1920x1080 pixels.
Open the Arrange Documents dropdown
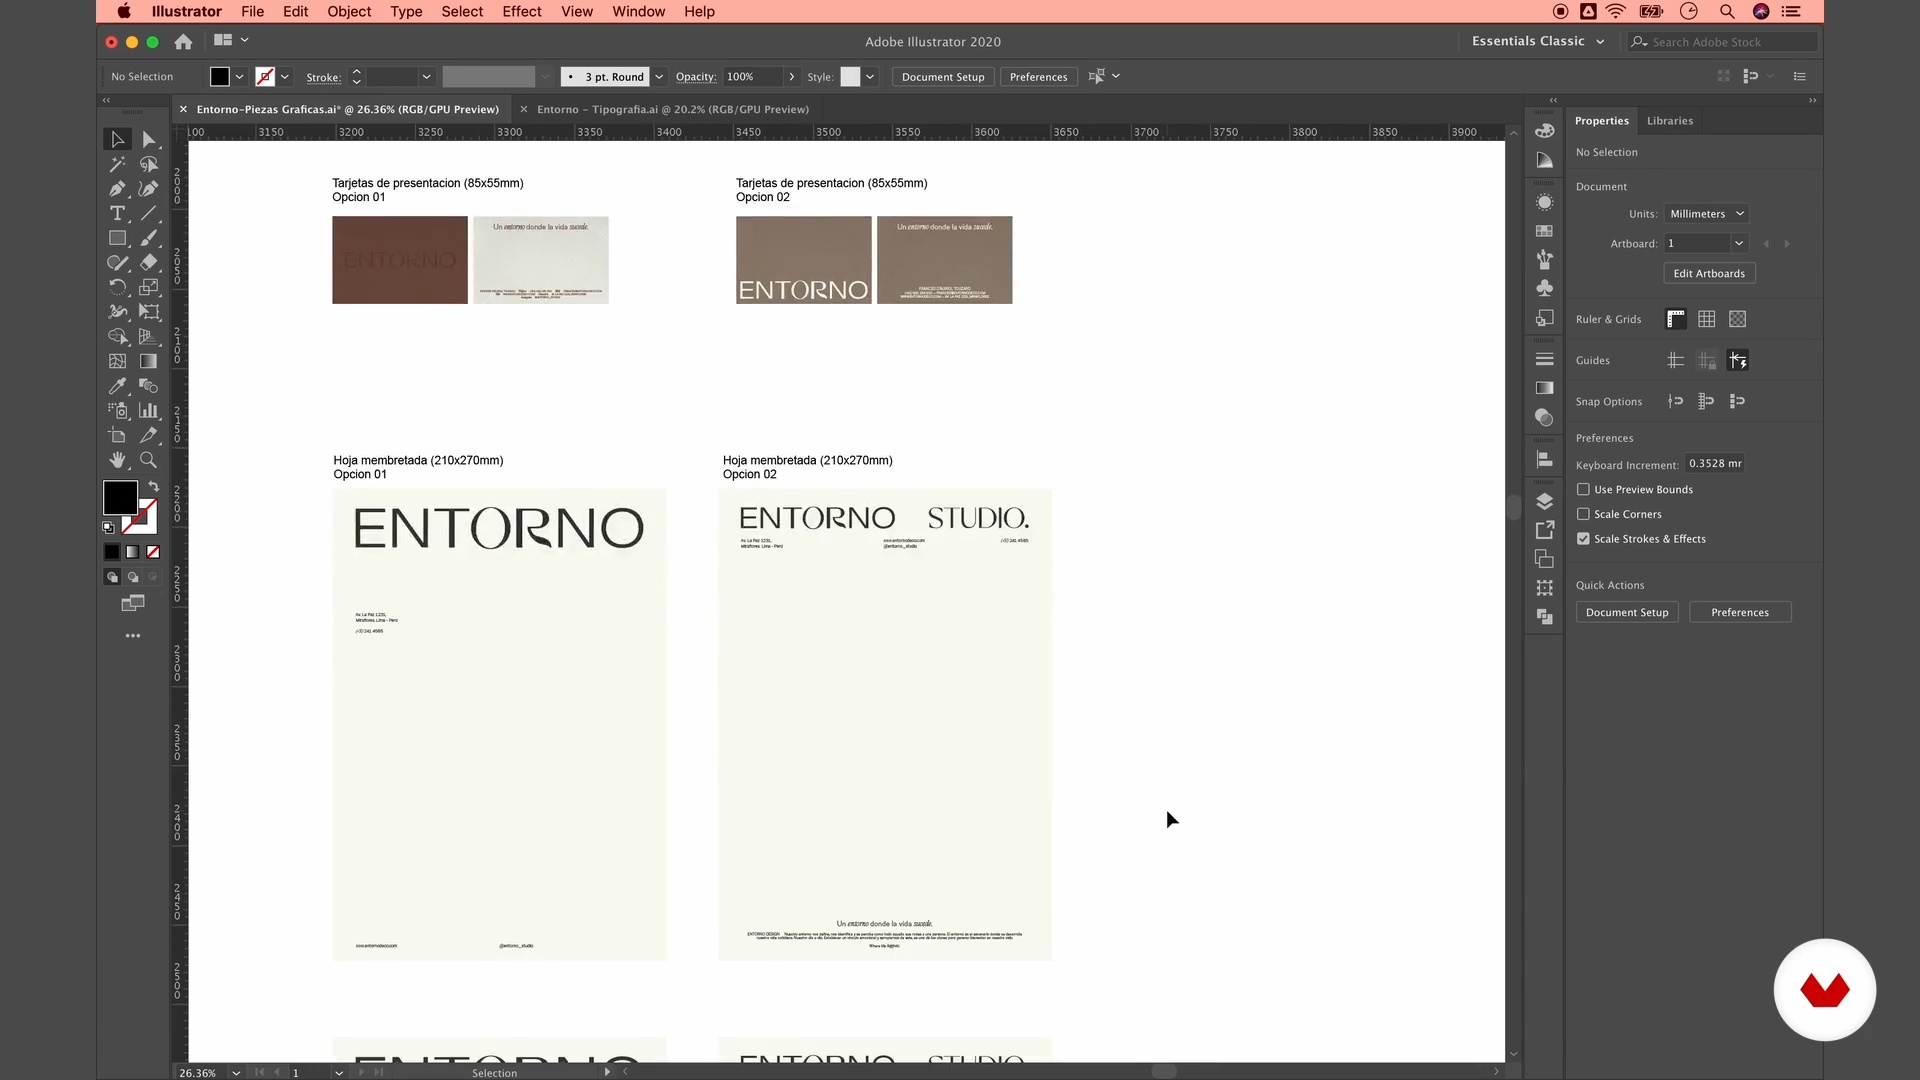[x=231, y=41]
